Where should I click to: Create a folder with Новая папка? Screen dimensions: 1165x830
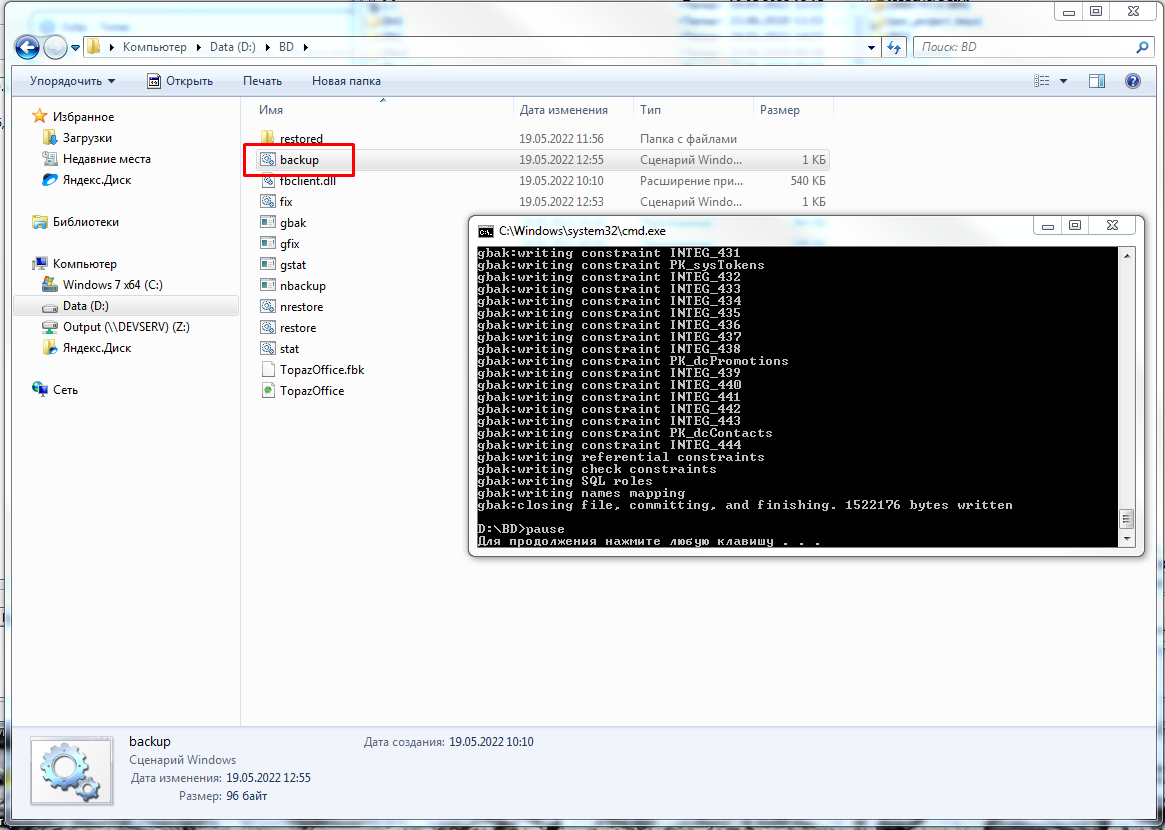point(346,81)
